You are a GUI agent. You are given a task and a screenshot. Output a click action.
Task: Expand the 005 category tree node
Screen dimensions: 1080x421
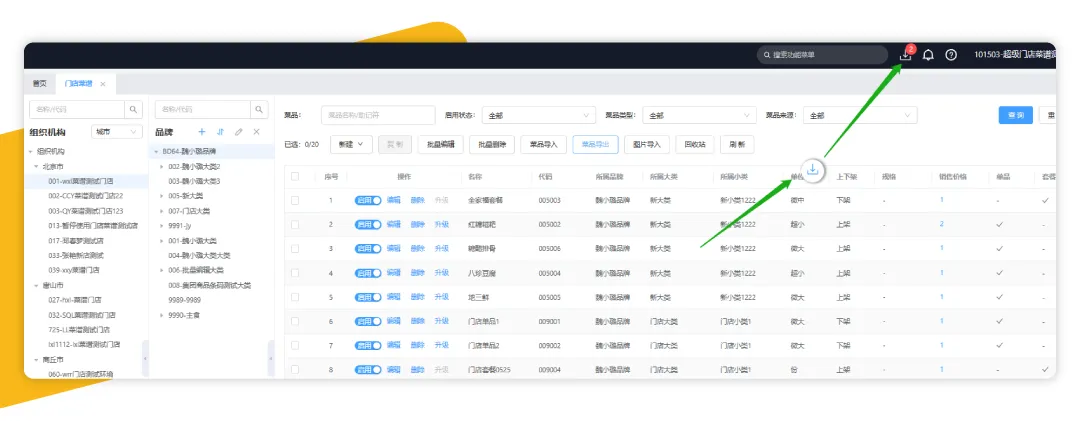tap(162, 196)
